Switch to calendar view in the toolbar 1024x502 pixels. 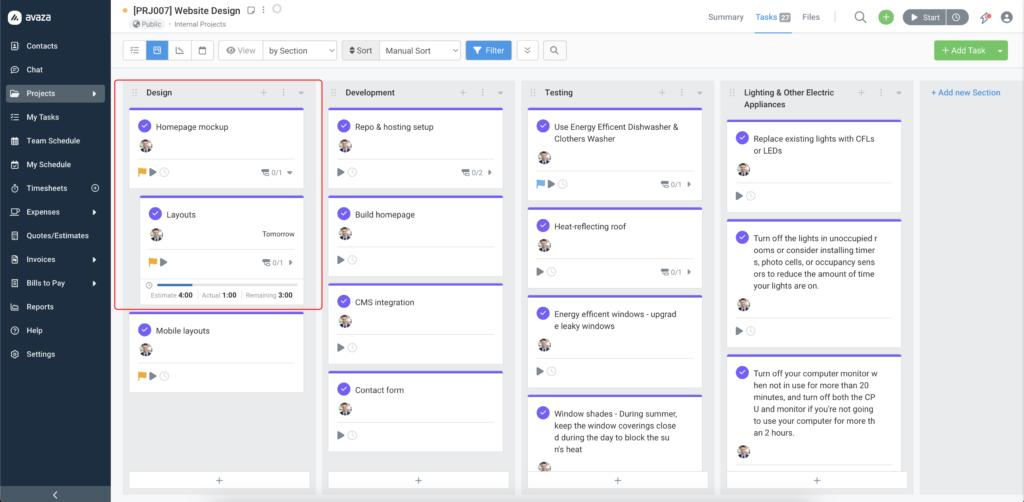pyautogui.click(x=201, y=50)
